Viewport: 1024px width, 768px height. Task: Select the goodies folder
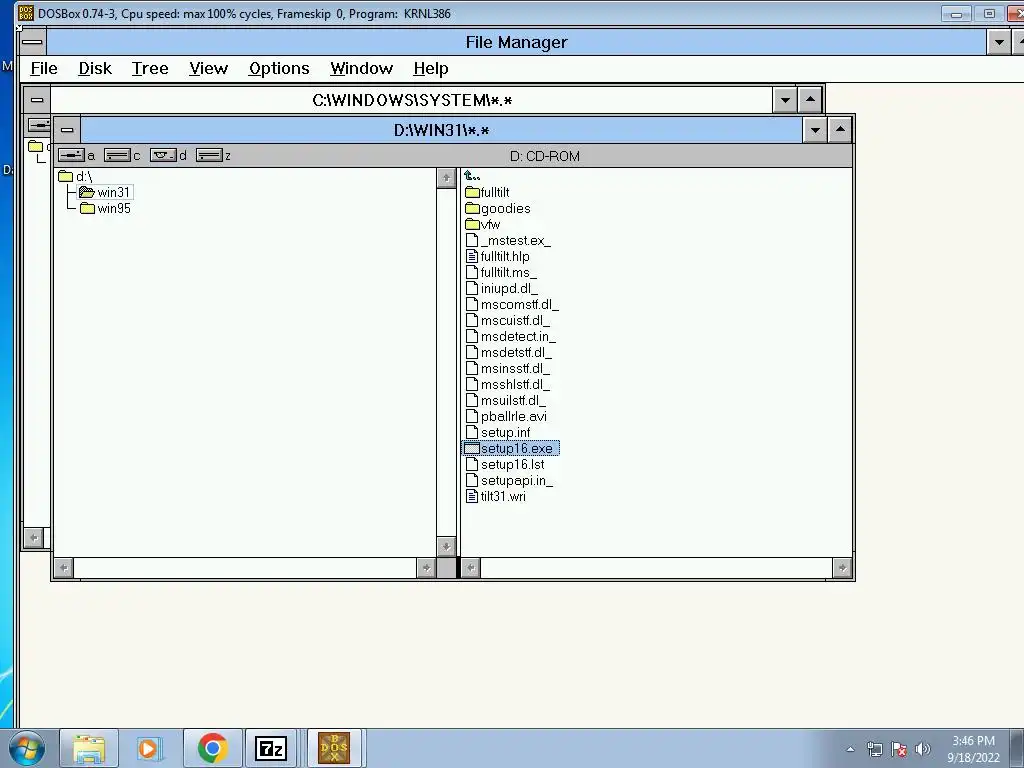tap(498, 208)
